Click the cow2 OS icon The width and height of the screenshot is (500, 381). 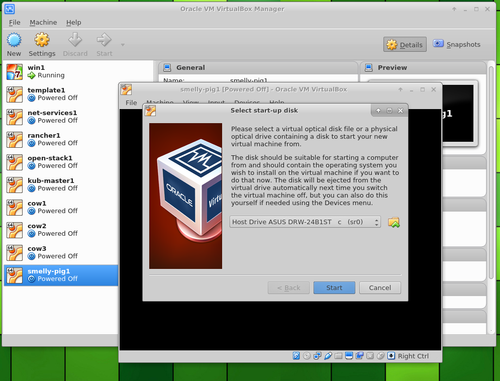pyautogui.click(x=15, y=230)
